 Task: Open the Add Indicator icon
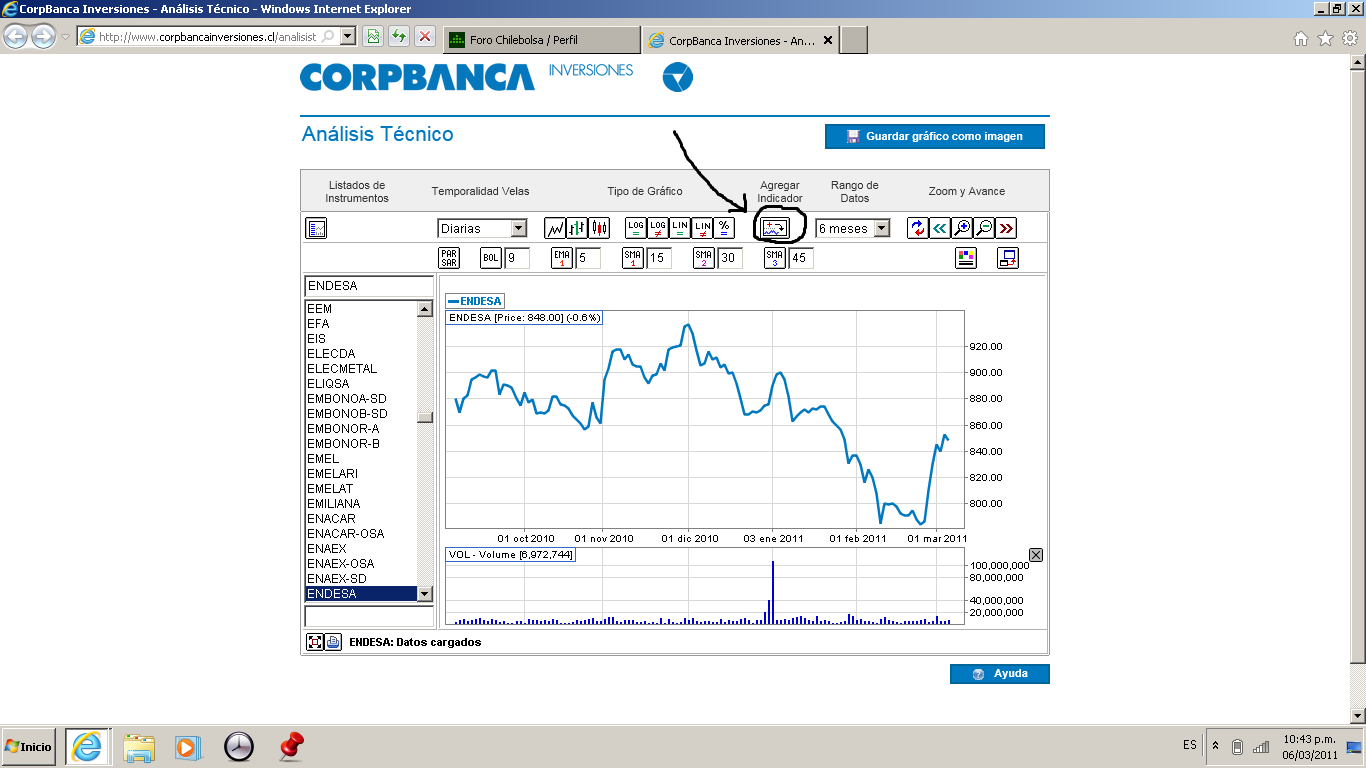775,228
